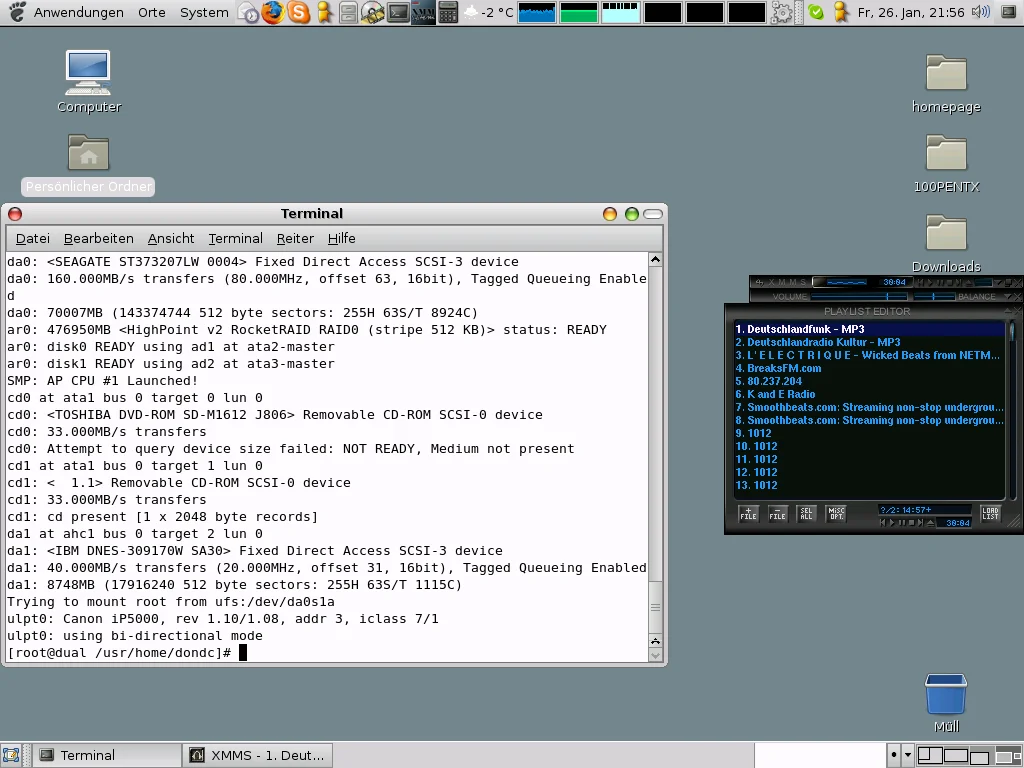The height and width of the screenshot is (768, 1024).
Task: Open the Computer desktop icon
Action: pos(88,72)
